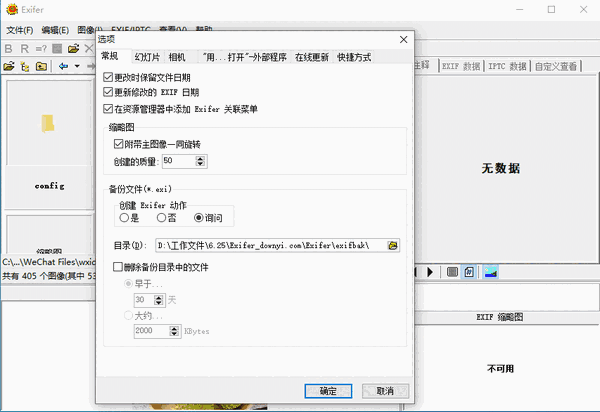Select the '是' radio button
600x412 pixels.
[x=124, y=218]
